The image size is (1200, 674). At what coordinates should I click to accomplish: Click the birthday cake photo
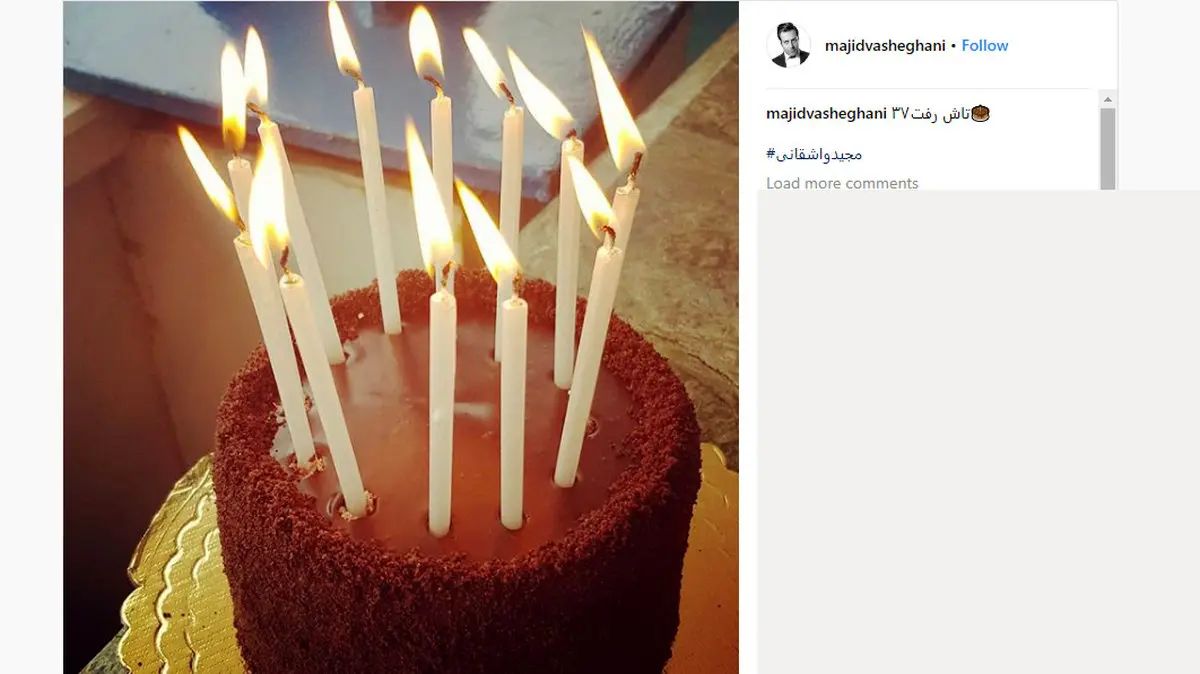coord(401,337)
